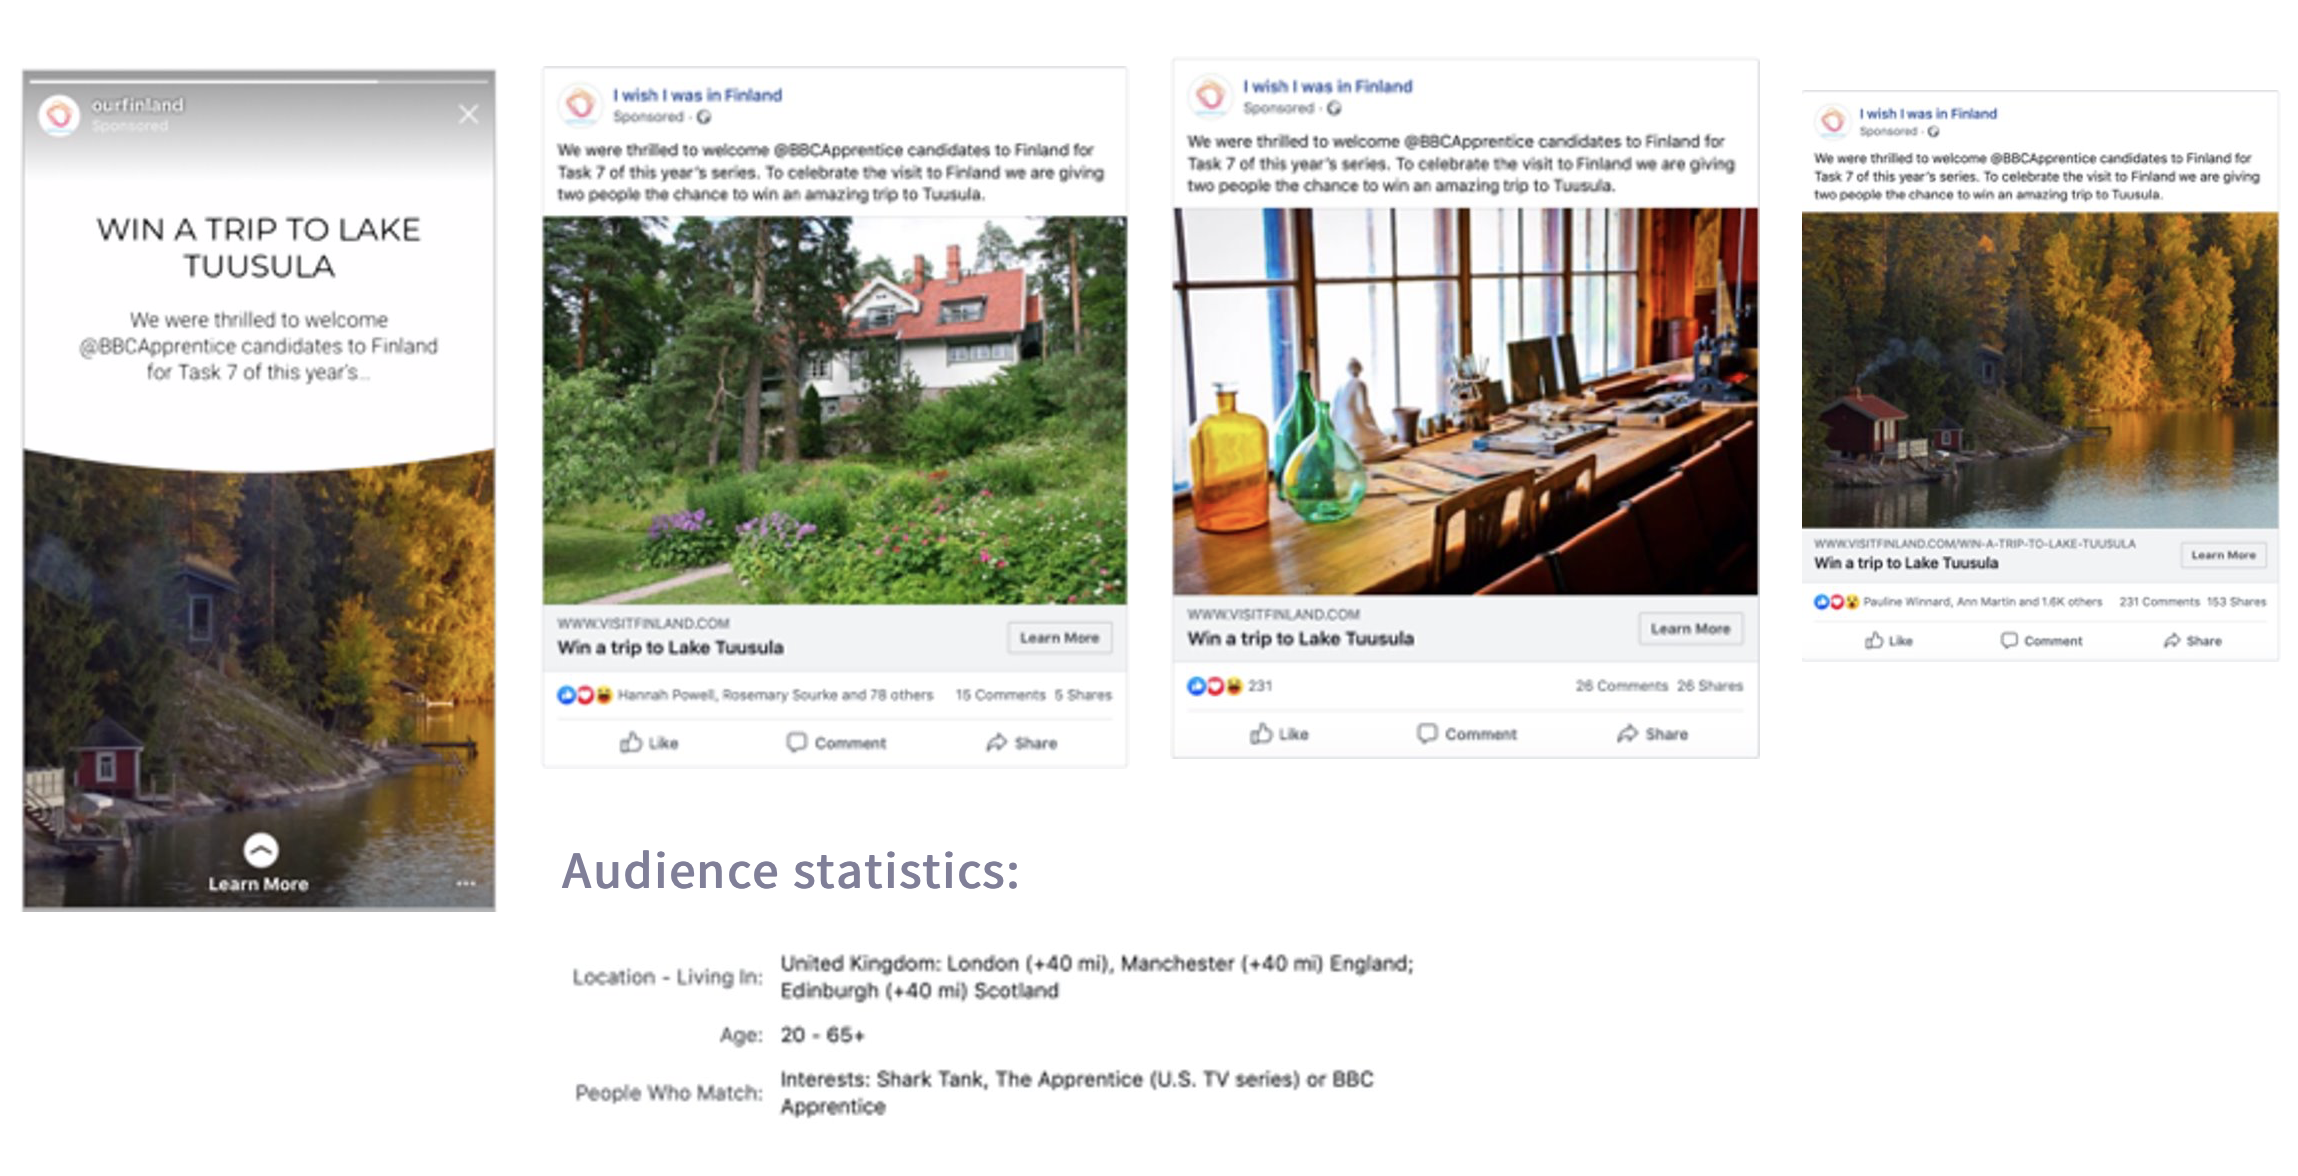Open 5 Shares on the house ad
This screenshot has height=1176, width=2298.
click(1083, 695)
